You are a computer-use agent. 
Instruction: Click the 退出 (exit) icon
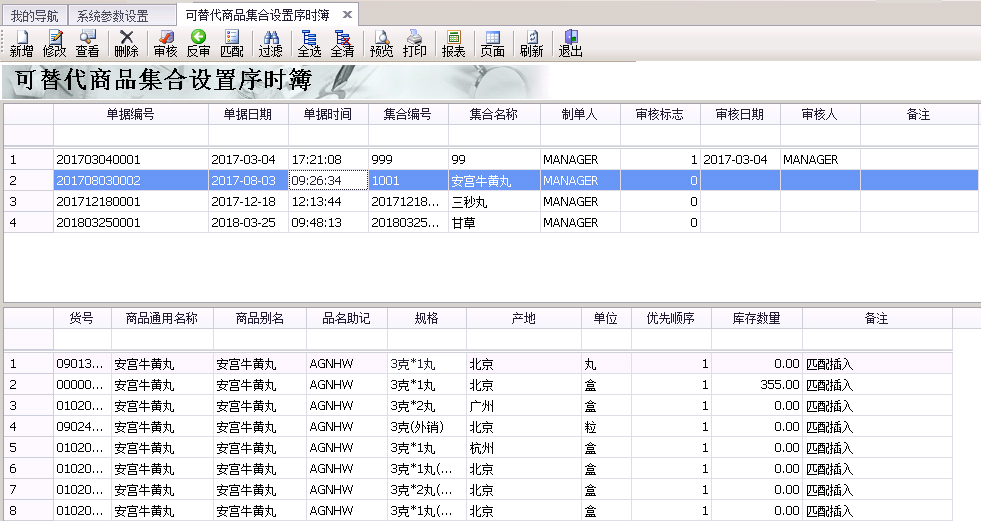point(571,44)
